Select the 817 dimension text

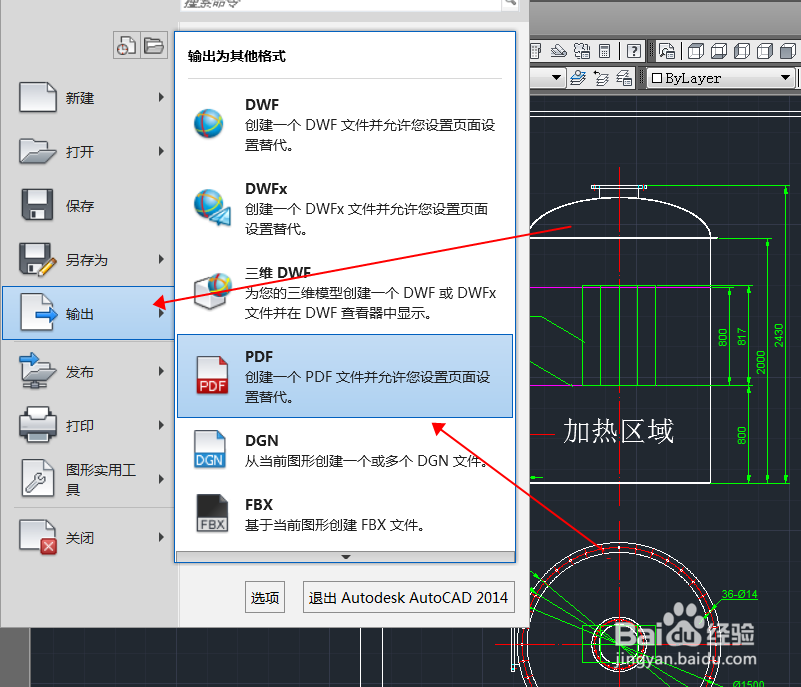[742, 337]
